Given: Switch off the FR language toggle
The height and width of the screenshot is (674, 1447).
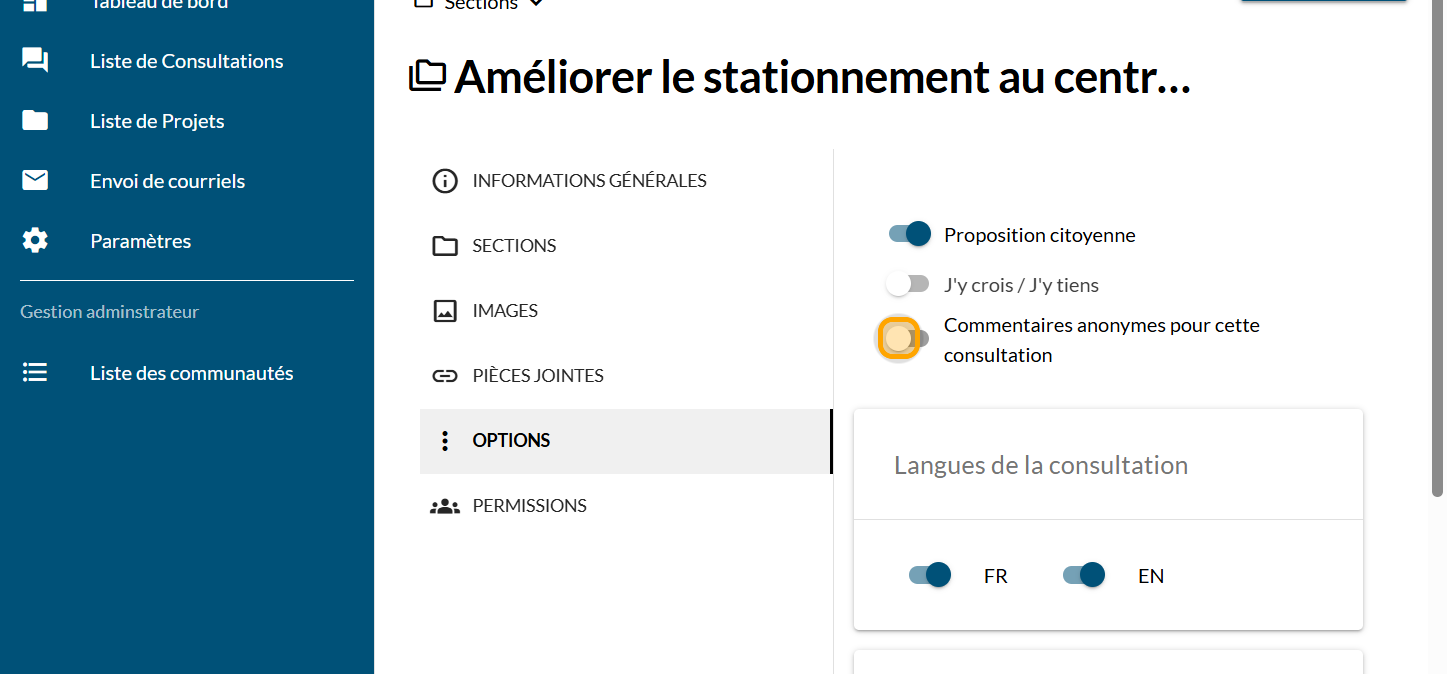Looking at the screenshot, I should 930,575.
